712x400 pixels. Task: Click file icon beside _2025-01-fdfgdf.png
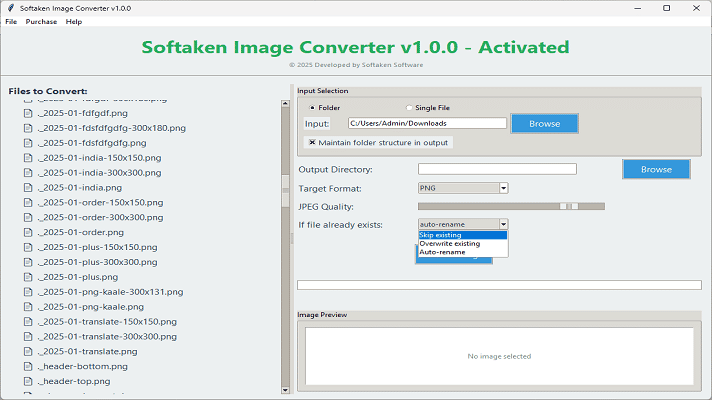coord(28,113)
